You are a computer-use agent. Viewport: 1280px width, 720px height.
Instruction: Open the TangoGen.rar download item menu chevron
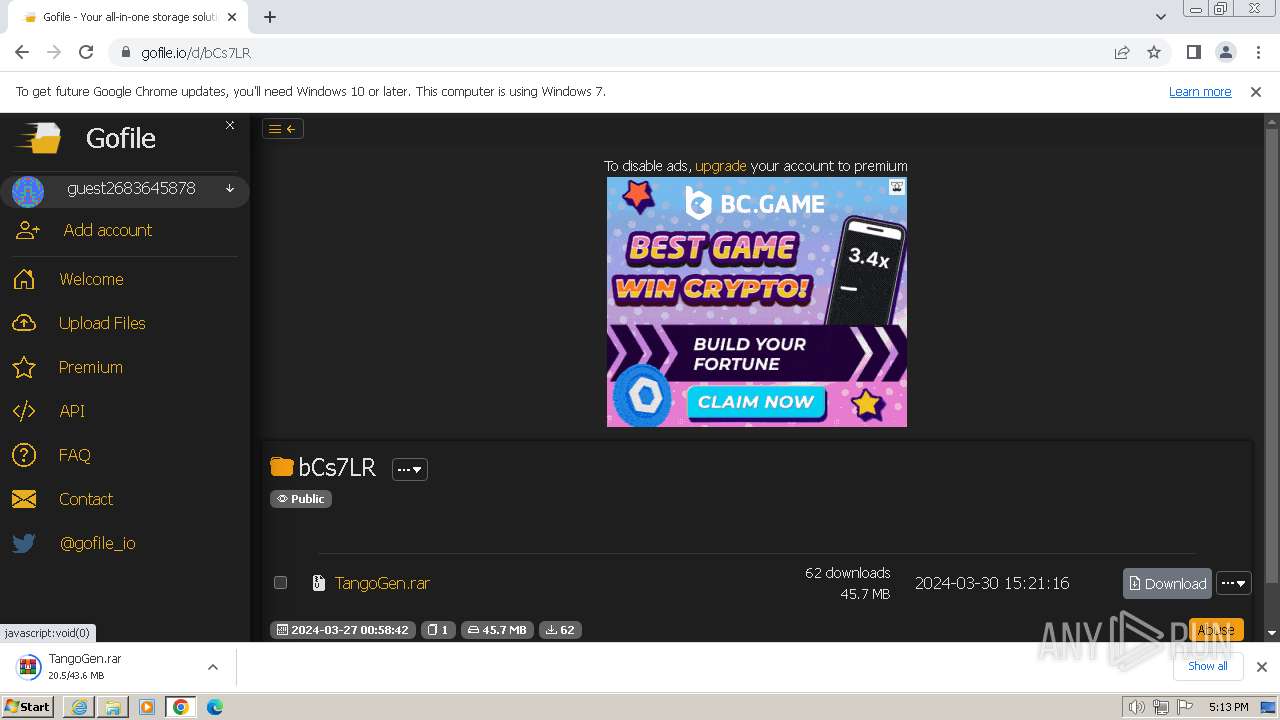[x=212, y=667]
